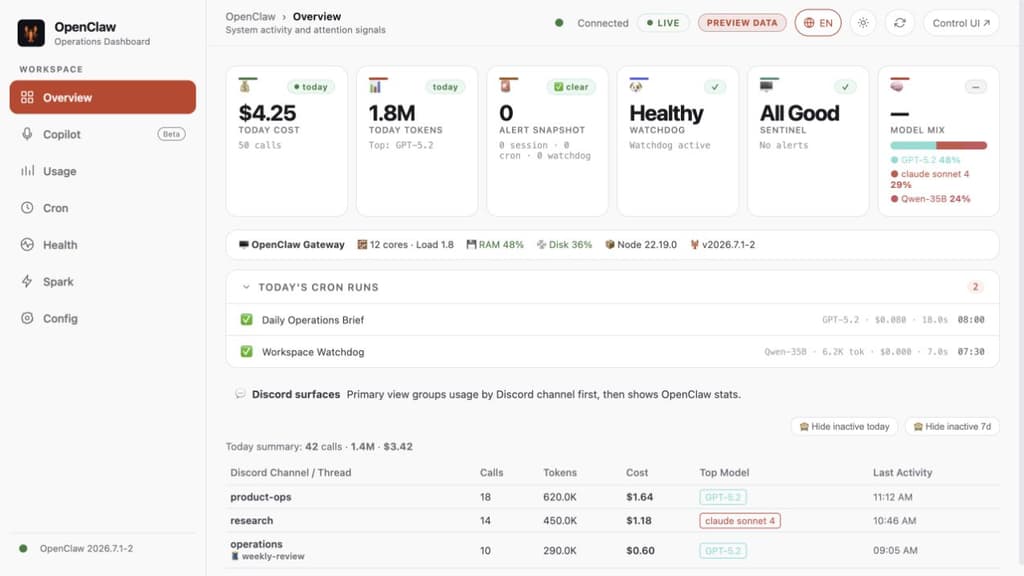1024x576 pixels.
Task: Click the PREVIEW DATA badge
Action: coord(742,23)
